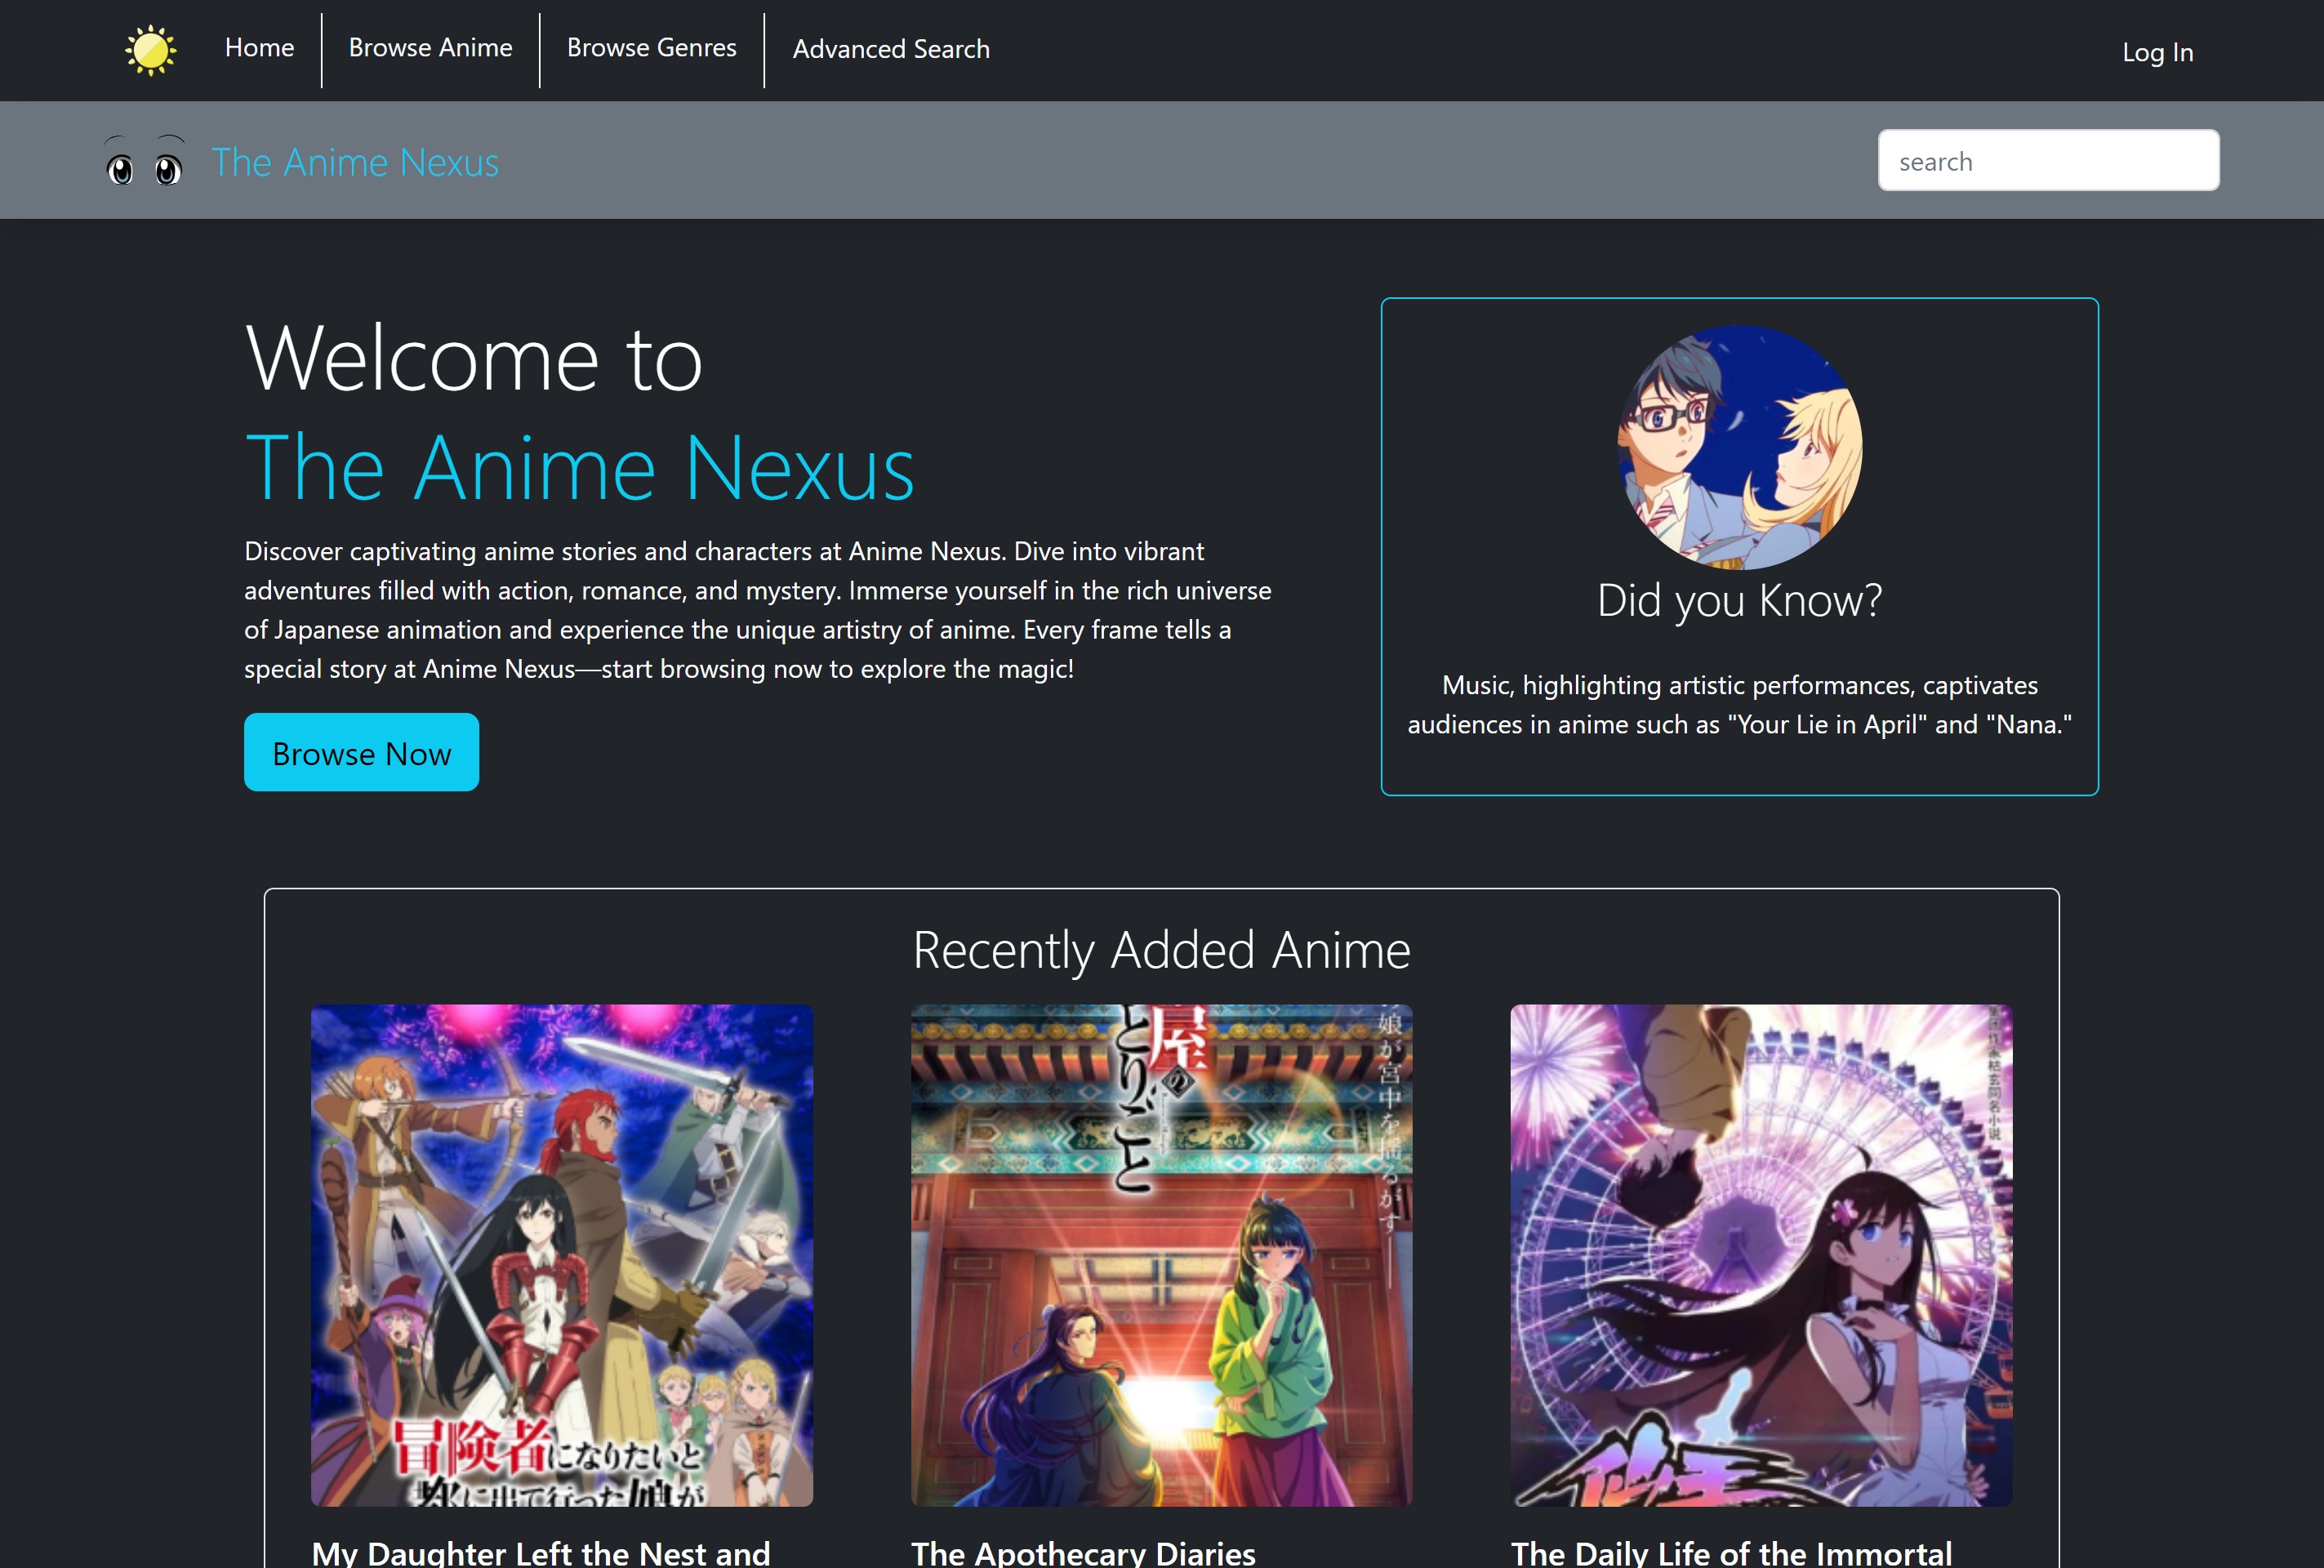The height and width of the screenshot is (1568, 2324).
Task: Open The Apothecary Diaries poster thumbnail
Action: [1161, 1255]
